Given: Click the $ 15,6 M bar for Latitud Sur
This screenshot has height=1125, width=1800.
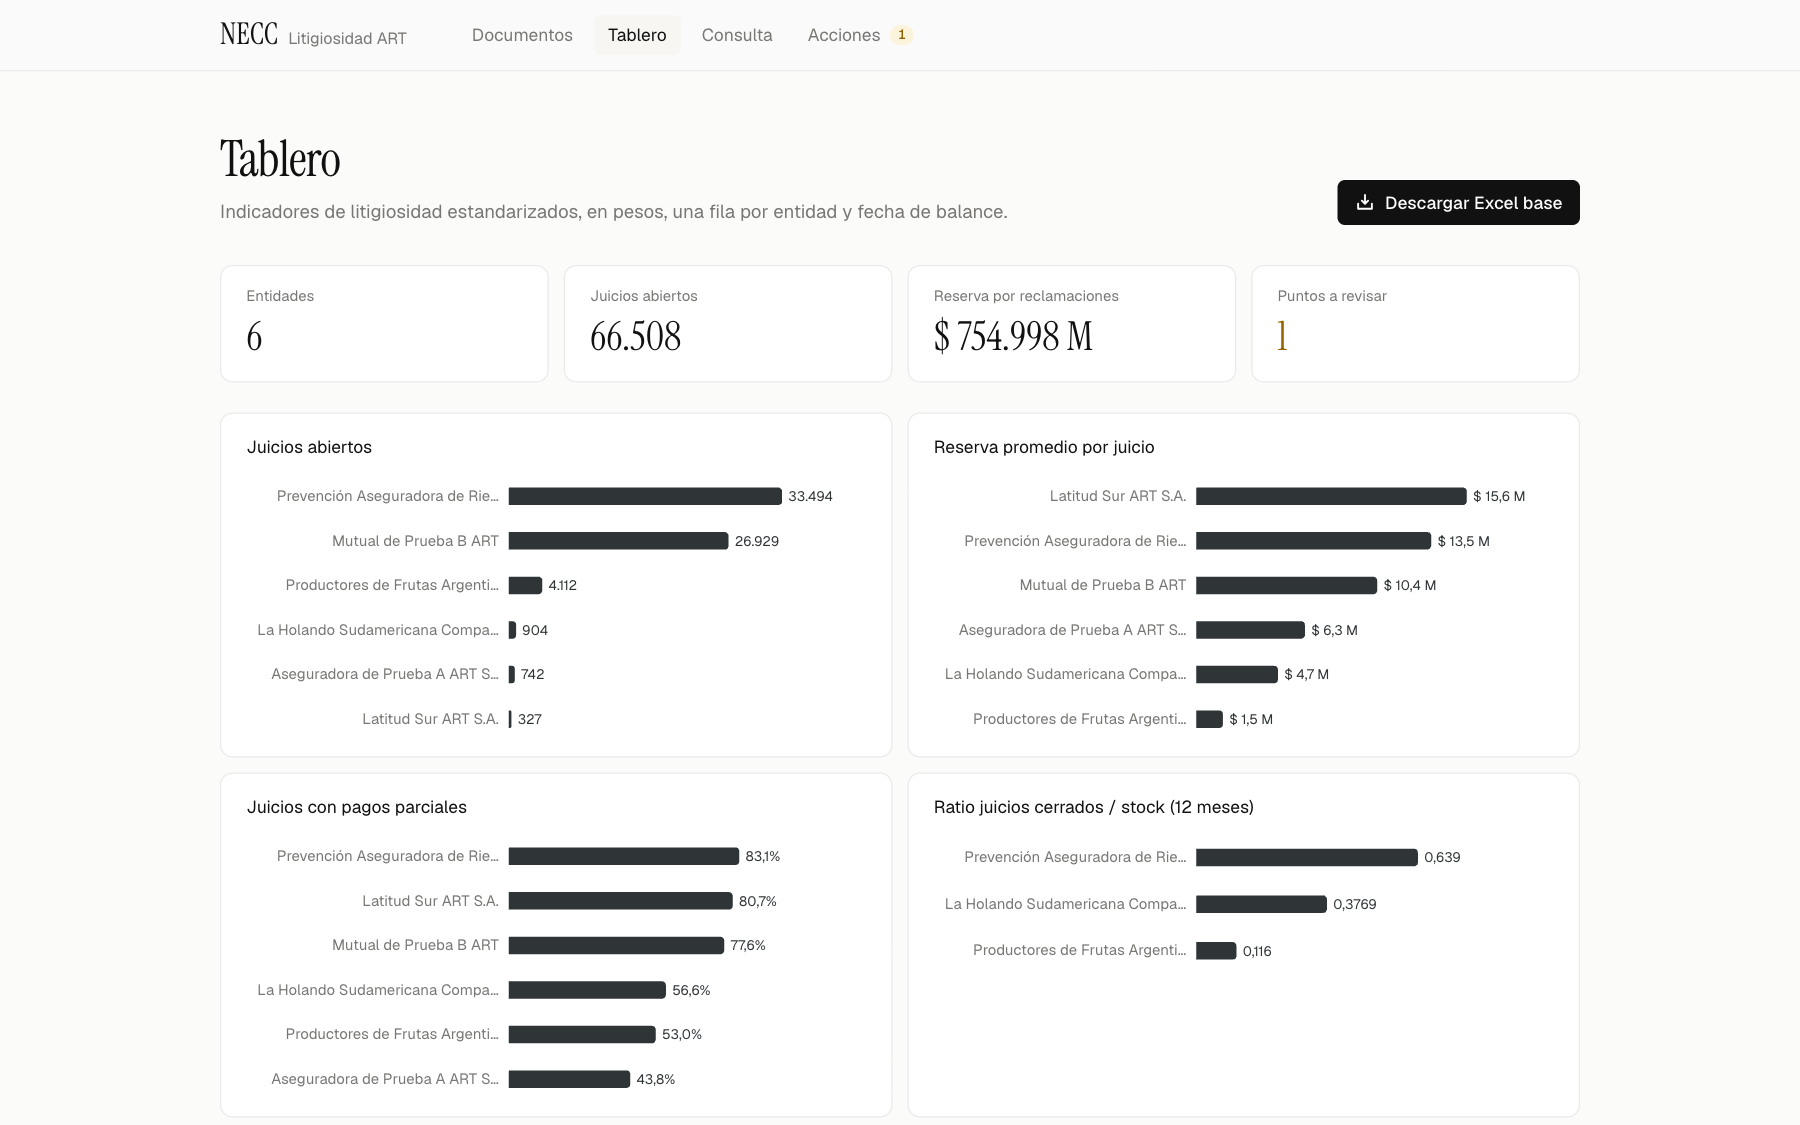Looking at the screenshot, I should point(1331,496).
